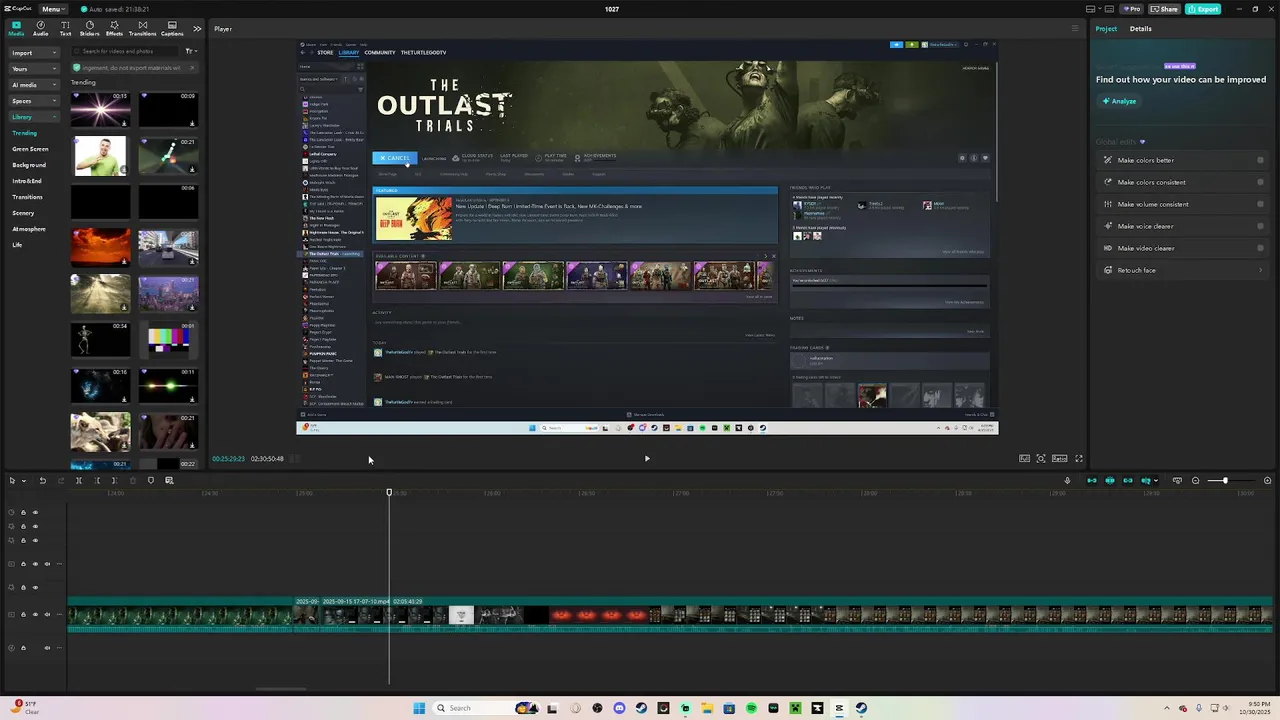Play the video in the player
Image resolution: width=1280 pixels, height=720 pixels.
(x=647, y=459)
